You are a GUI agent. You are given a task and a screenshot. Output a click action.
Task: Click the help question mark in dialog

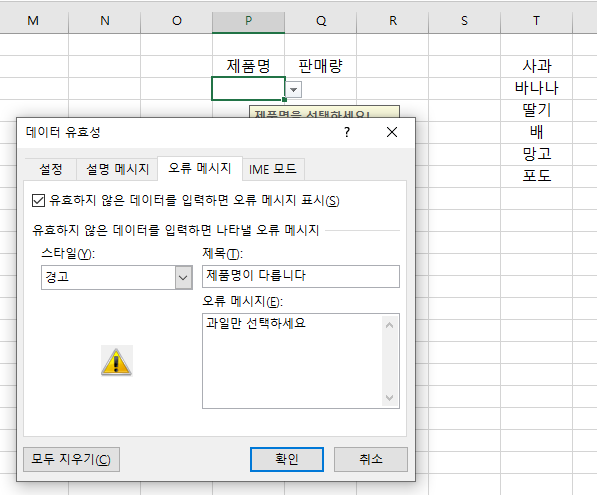347,133
